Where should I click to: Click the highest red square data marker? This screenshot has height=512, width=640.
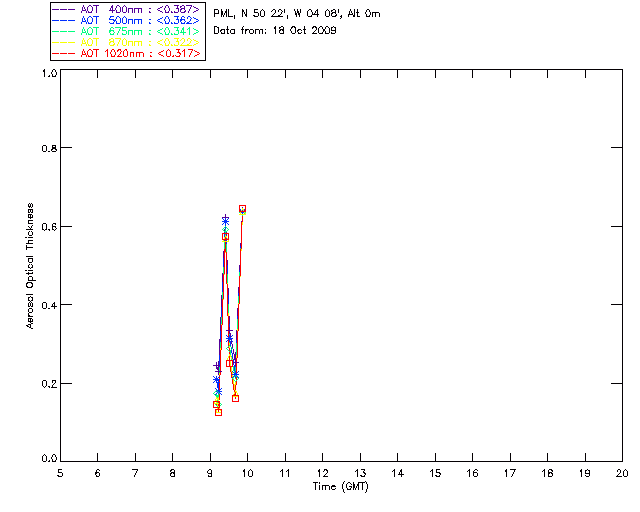click(x=242, y=209)
